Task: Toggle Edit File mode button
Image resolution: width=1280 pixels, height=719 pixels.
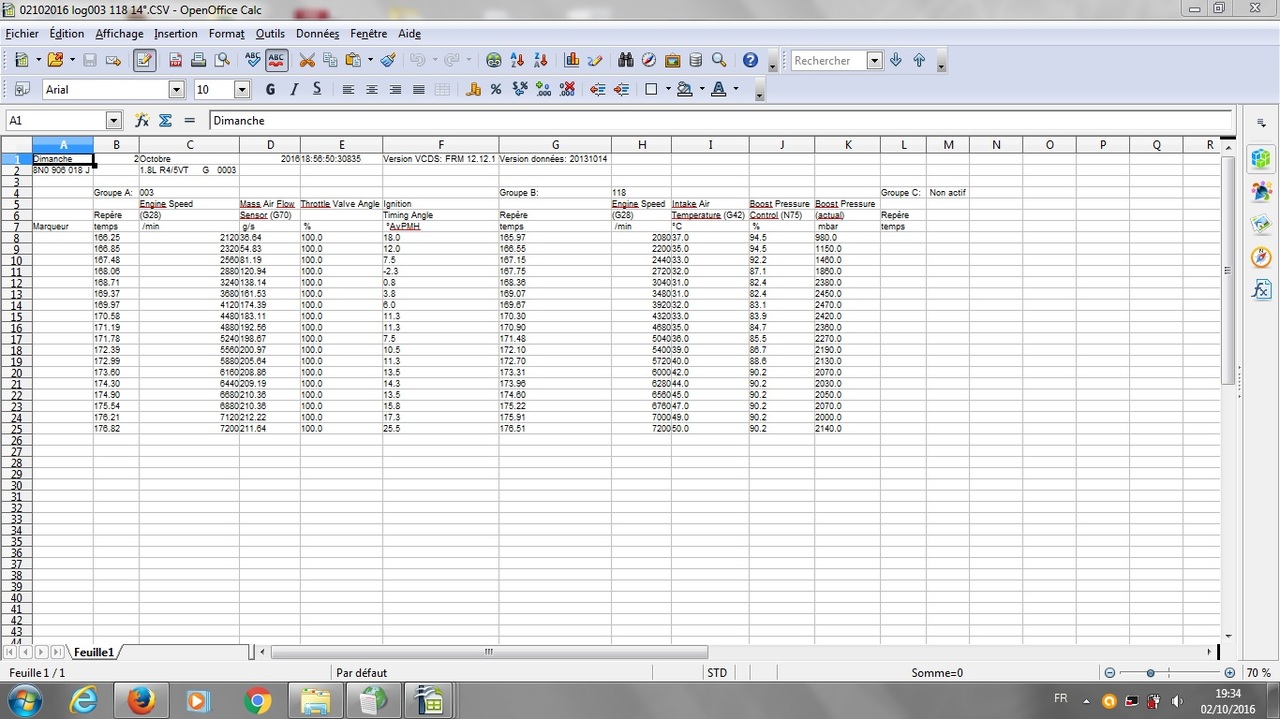Action: coord(144,60)
